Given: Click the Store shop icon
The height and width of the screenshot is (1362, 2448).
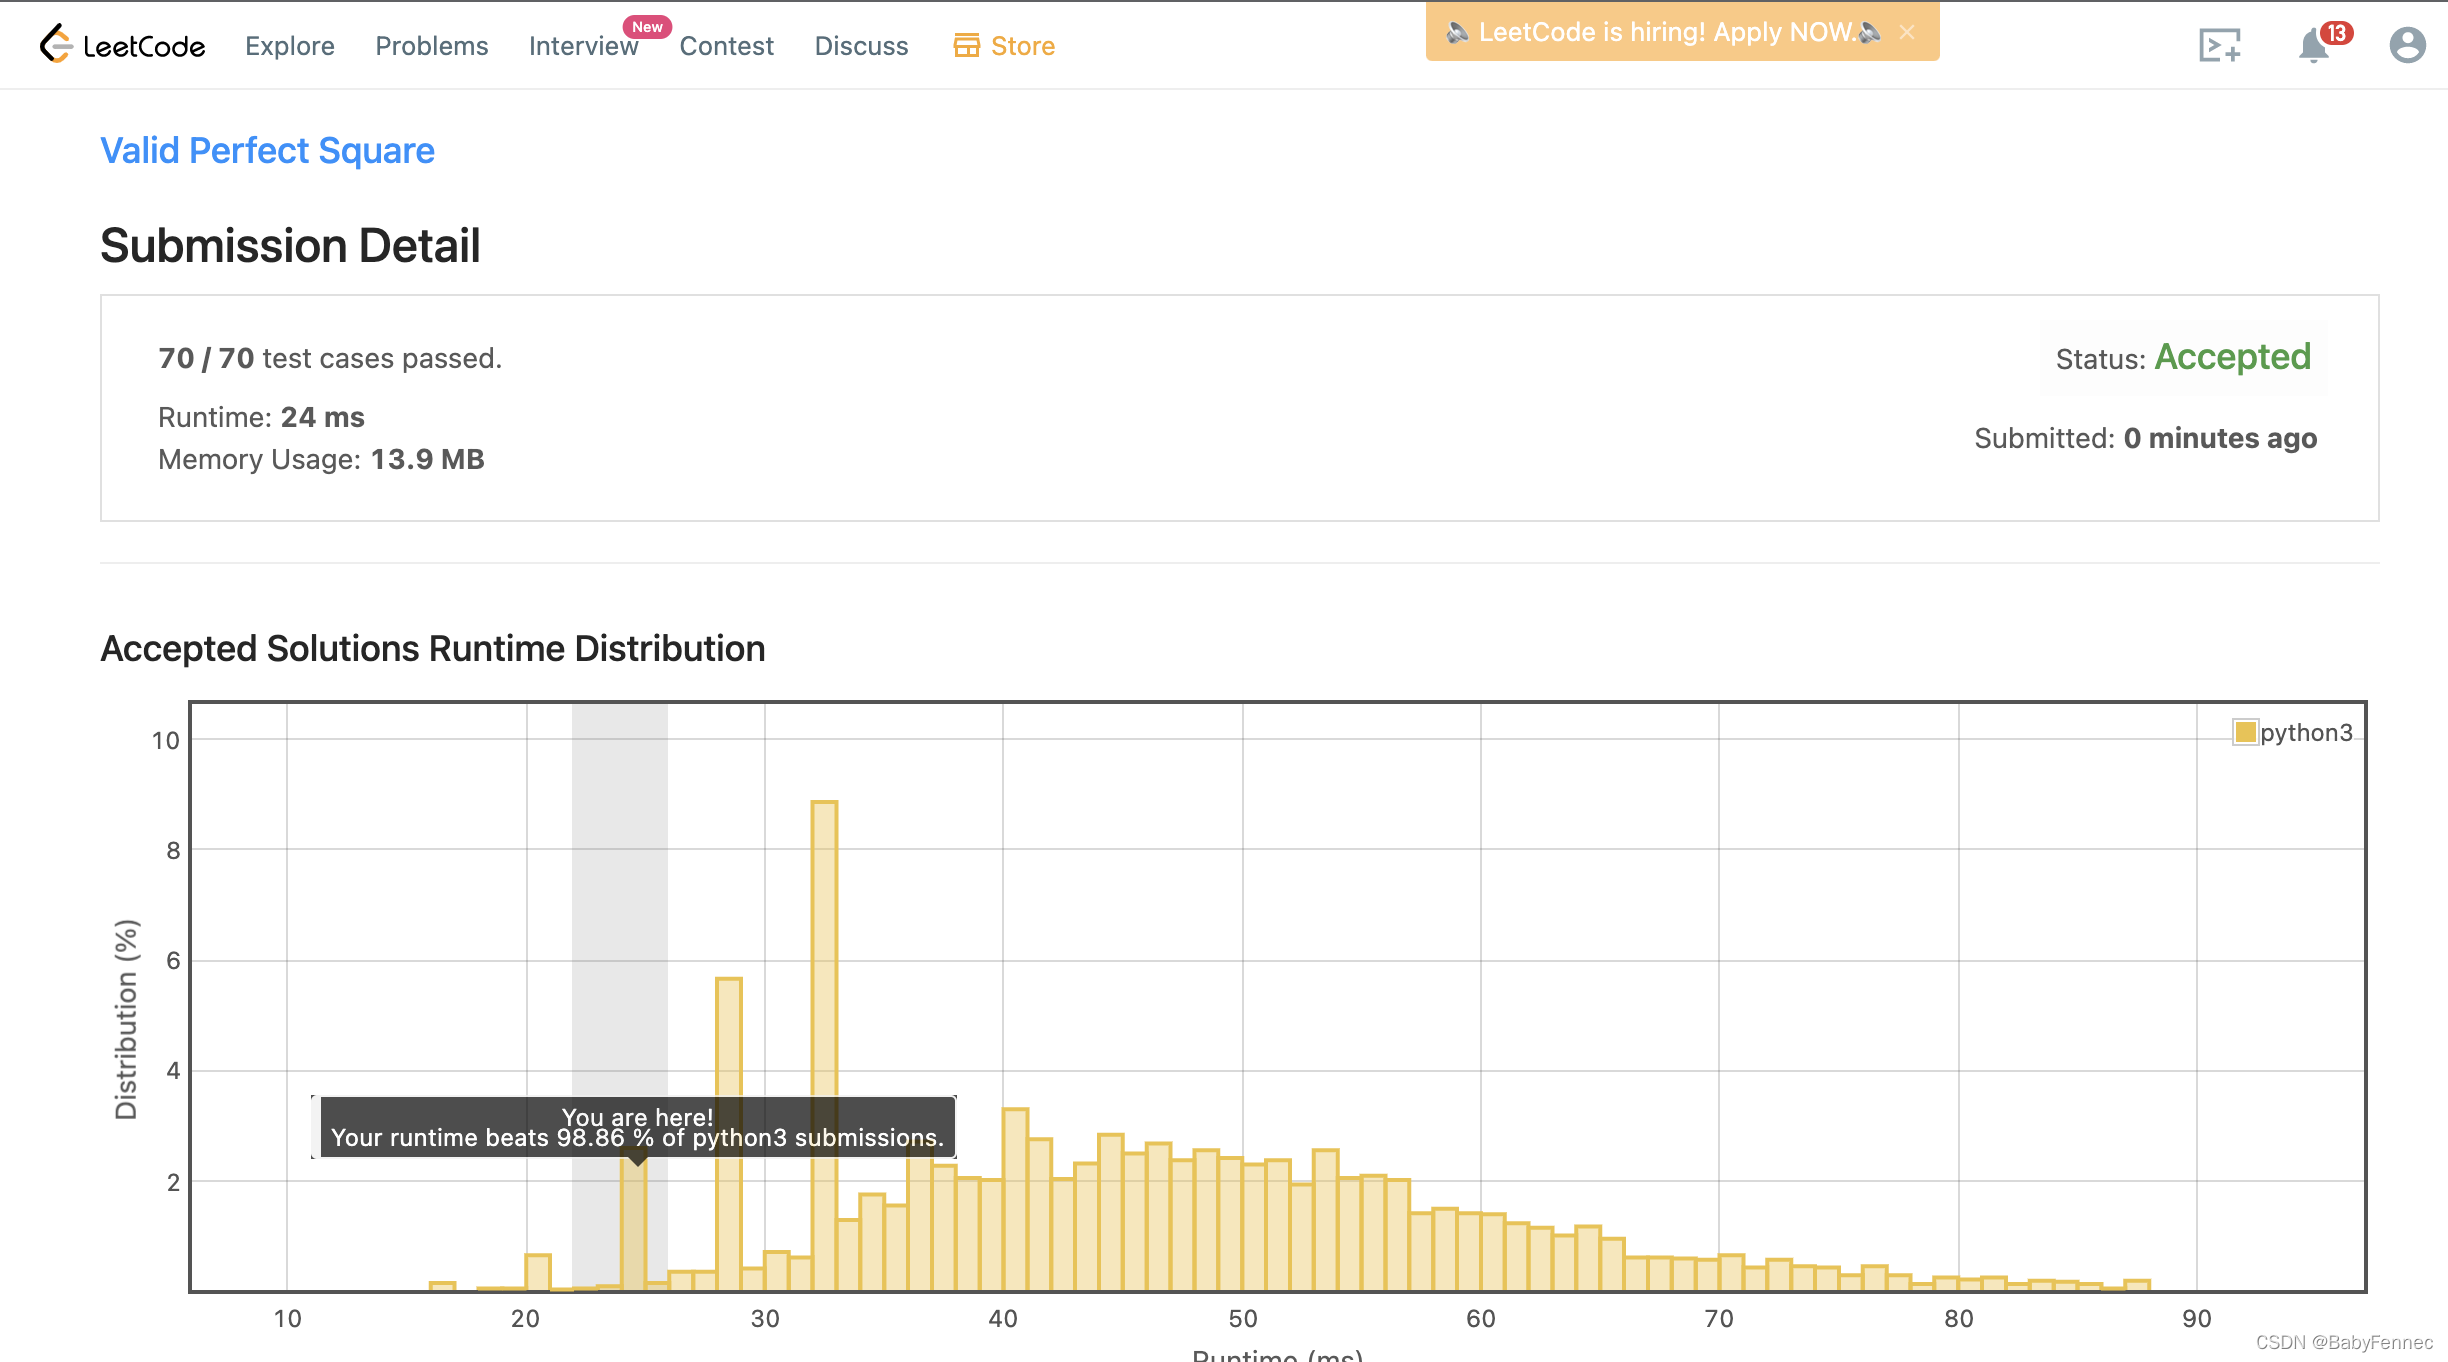Looking at the screenshot, I should click(x=966, y=45).
